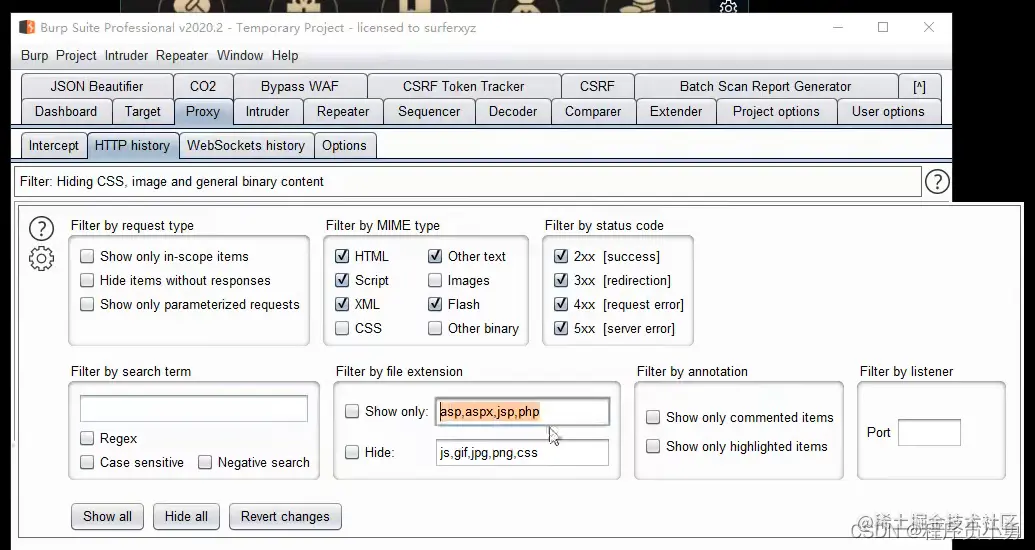The image size is (1035, 550).
Task: Uncheck the Script MIME type
Action: click(x=342, y=280)
